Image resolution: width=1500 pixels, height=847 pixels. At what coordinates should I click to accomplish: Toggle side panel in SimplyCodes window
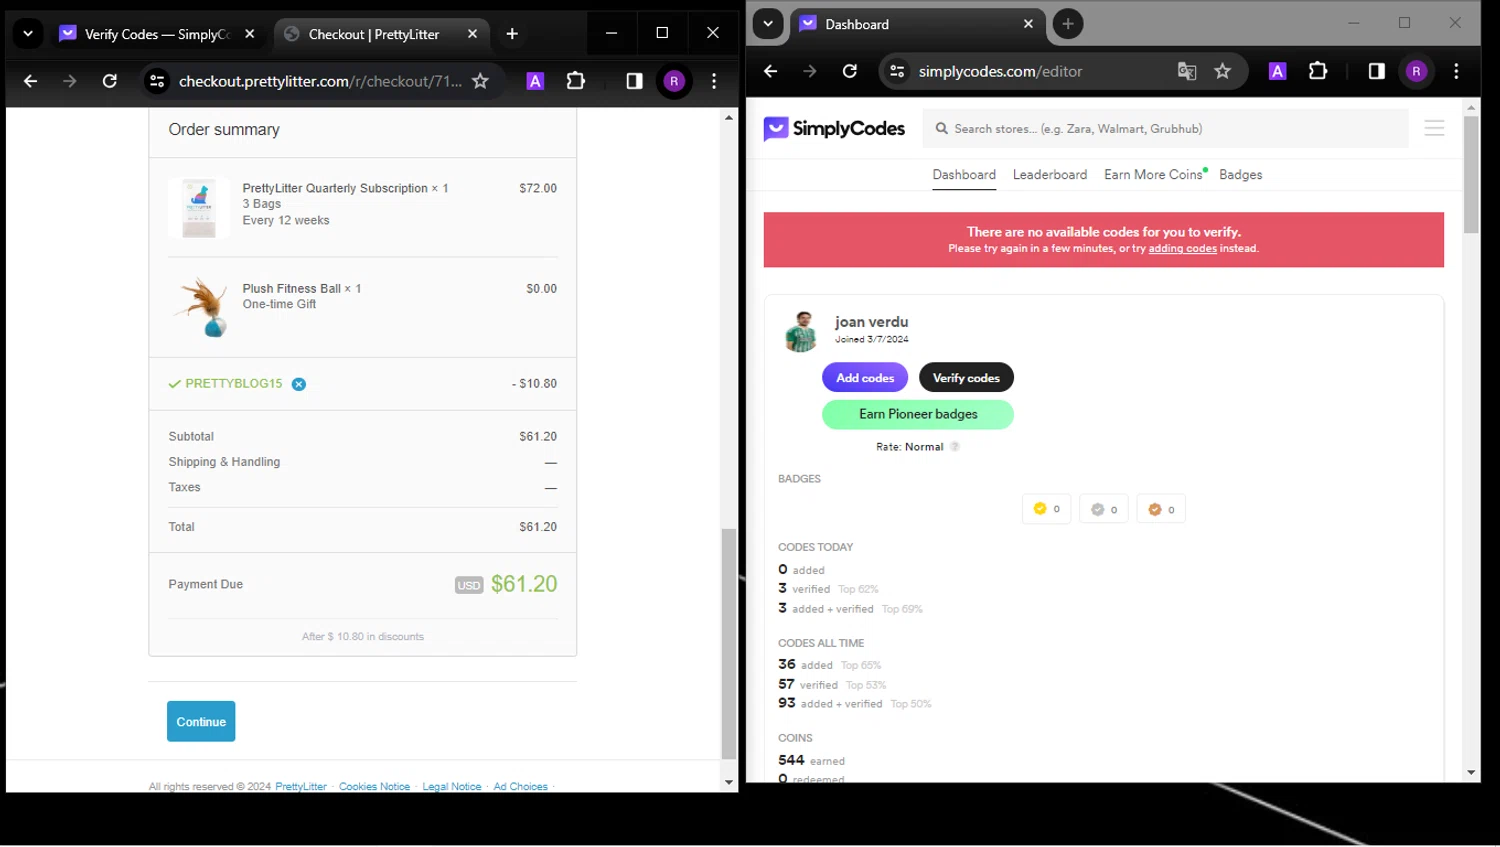point(1376,71)
